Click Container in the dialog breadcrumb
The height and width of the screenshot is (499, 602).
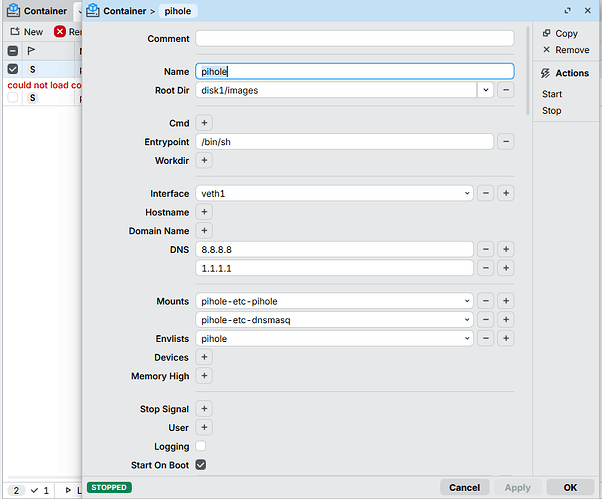click(124, 11)
